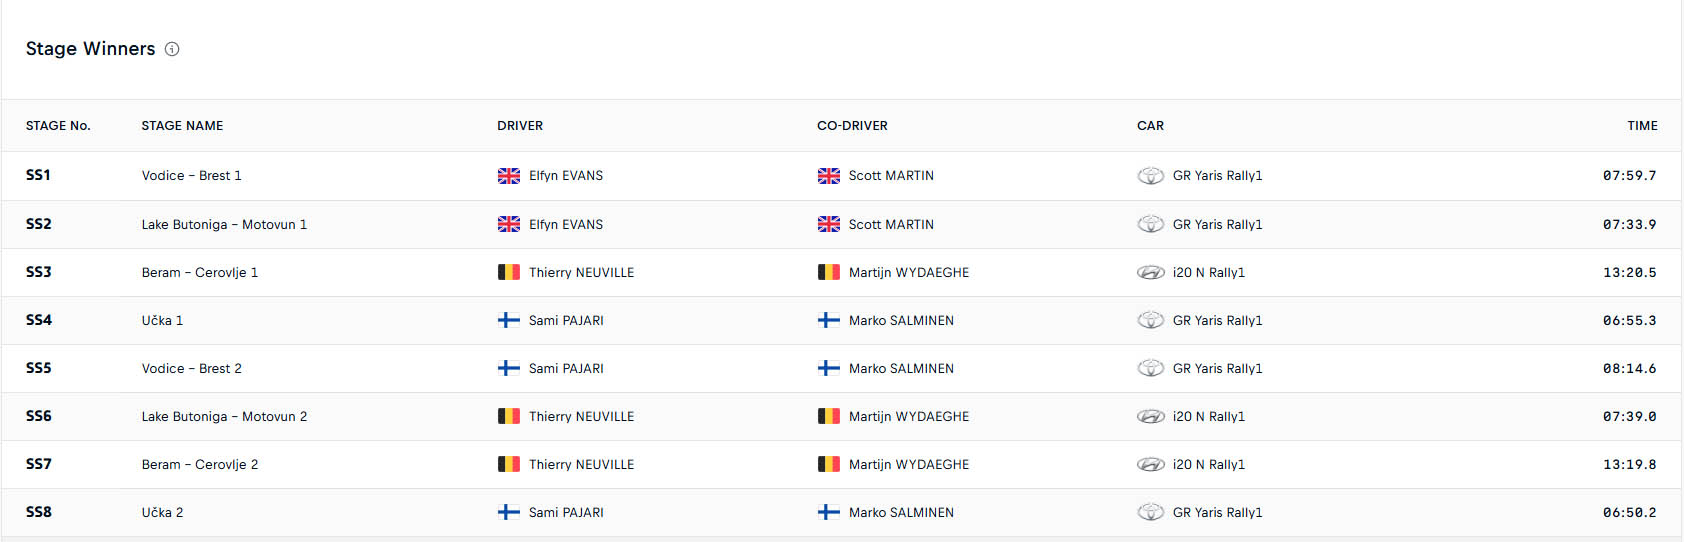Click the Belgian flag beside Martijn Wydaeghe in SS6
The image size is (1684, 542).
tap(829, 416)
